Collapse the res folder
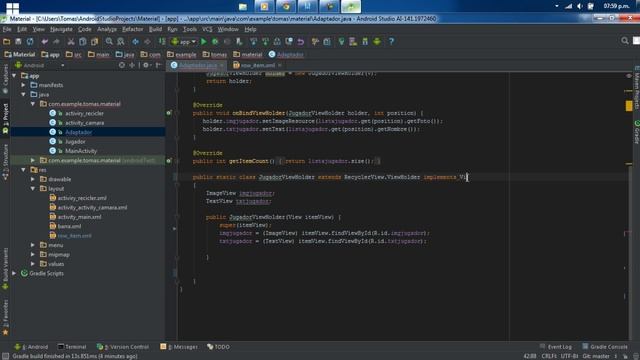Image resolution: width=640 pixels, height=360 pixels. 24,170
